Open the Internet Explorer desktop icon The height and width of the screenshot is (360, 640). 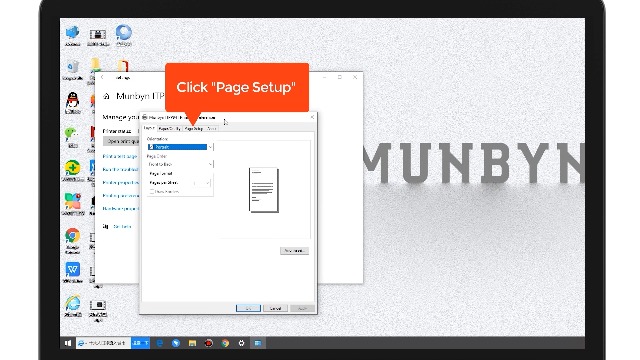[x=73, y=306]
